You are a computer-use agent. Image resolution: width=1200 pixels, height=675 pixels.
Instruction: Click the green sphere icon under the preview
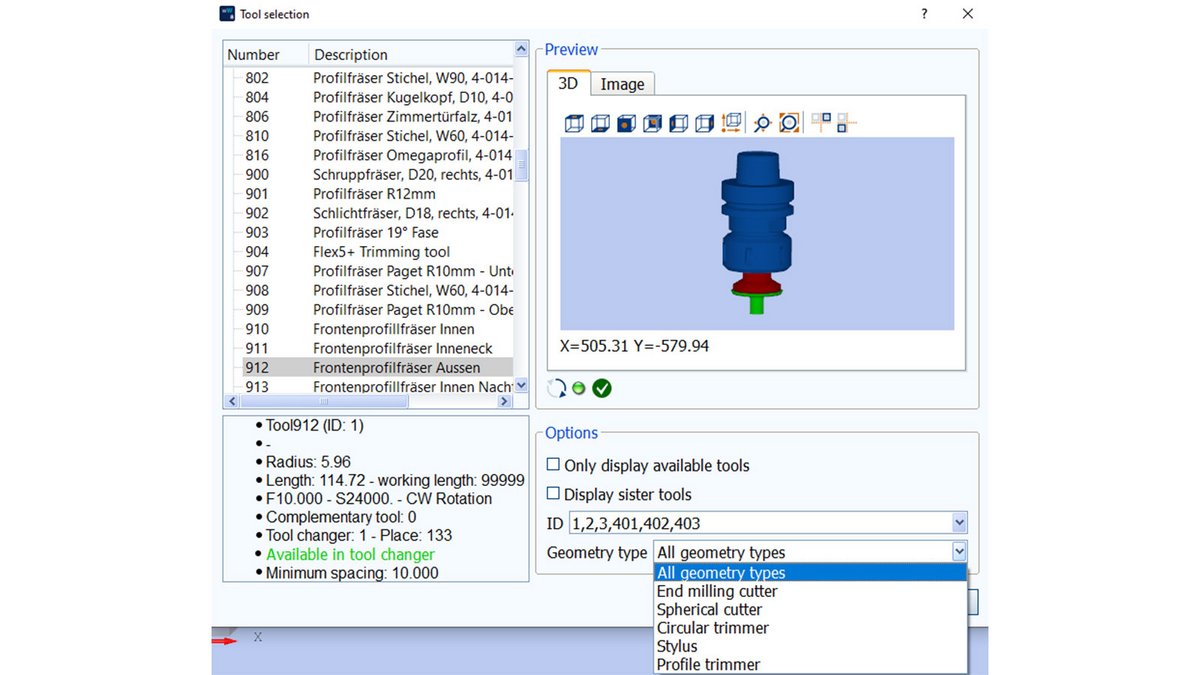pos(578,388)
